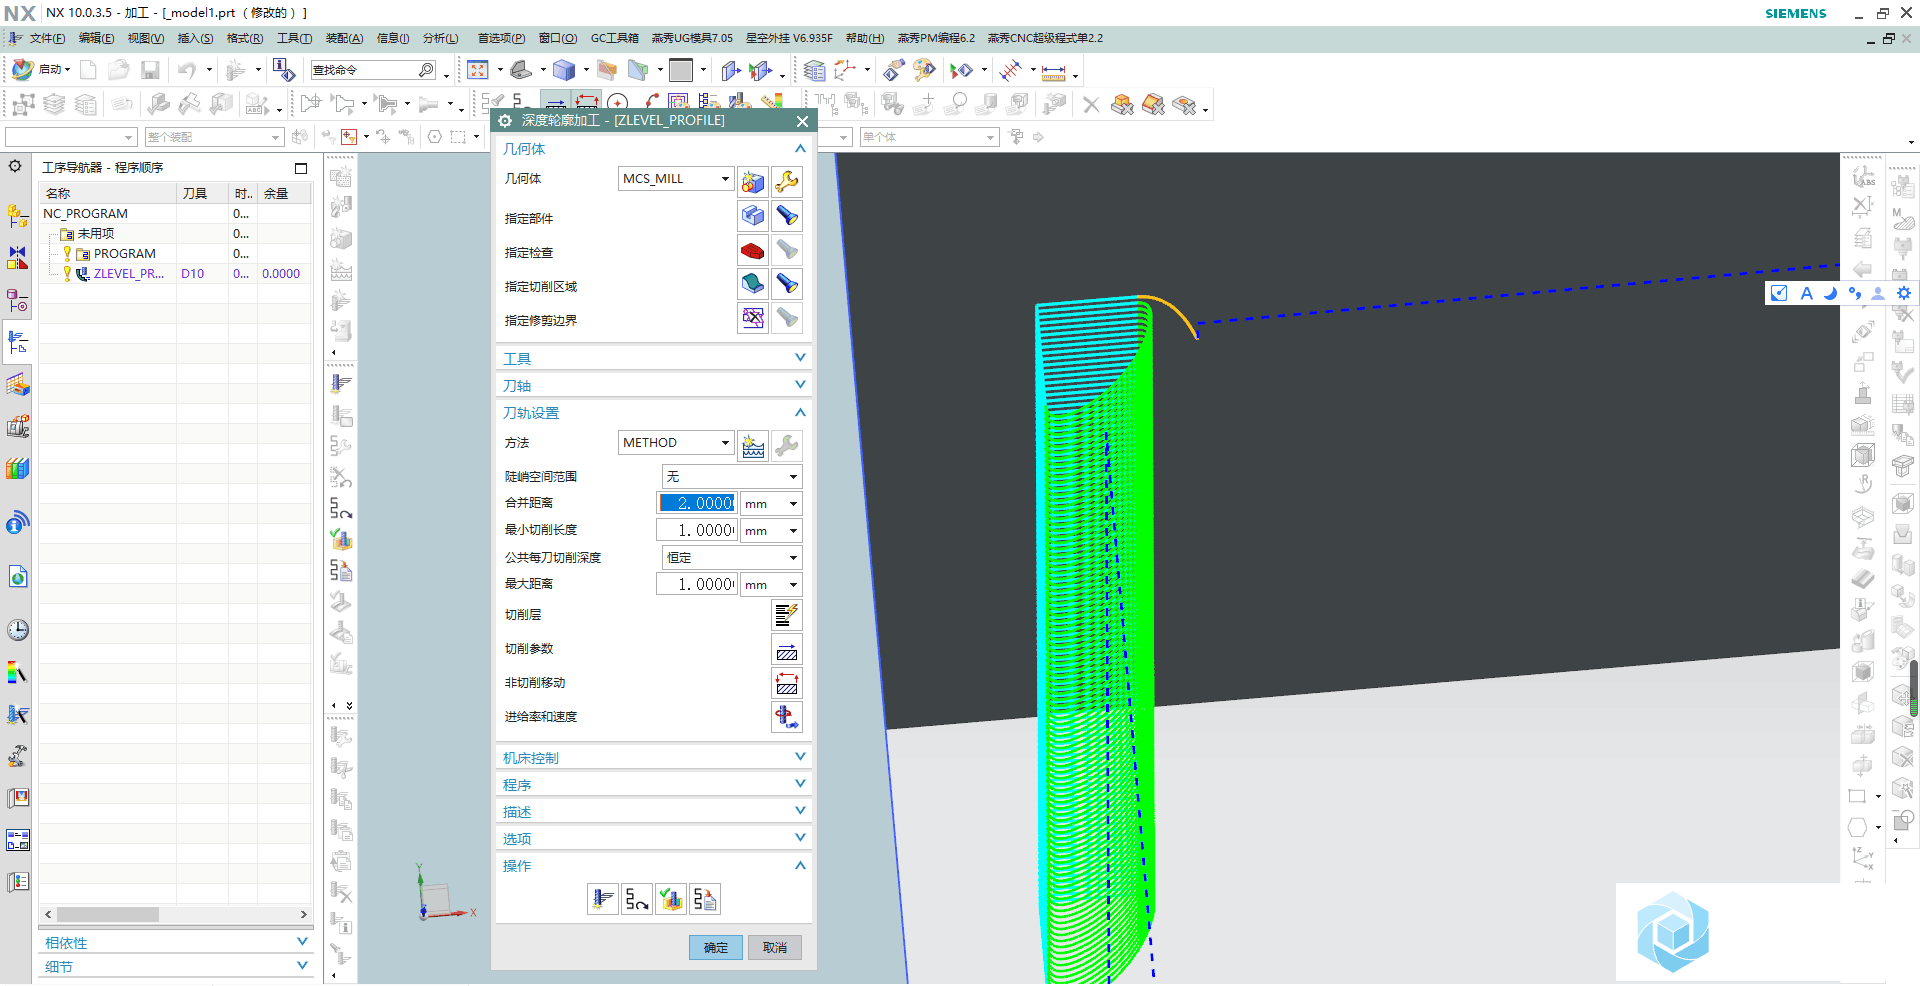Image resolution: width=1920 pixels, height=986 pixels.
Task: Click the operation navigator settings gear
Action: coord(15,166)
